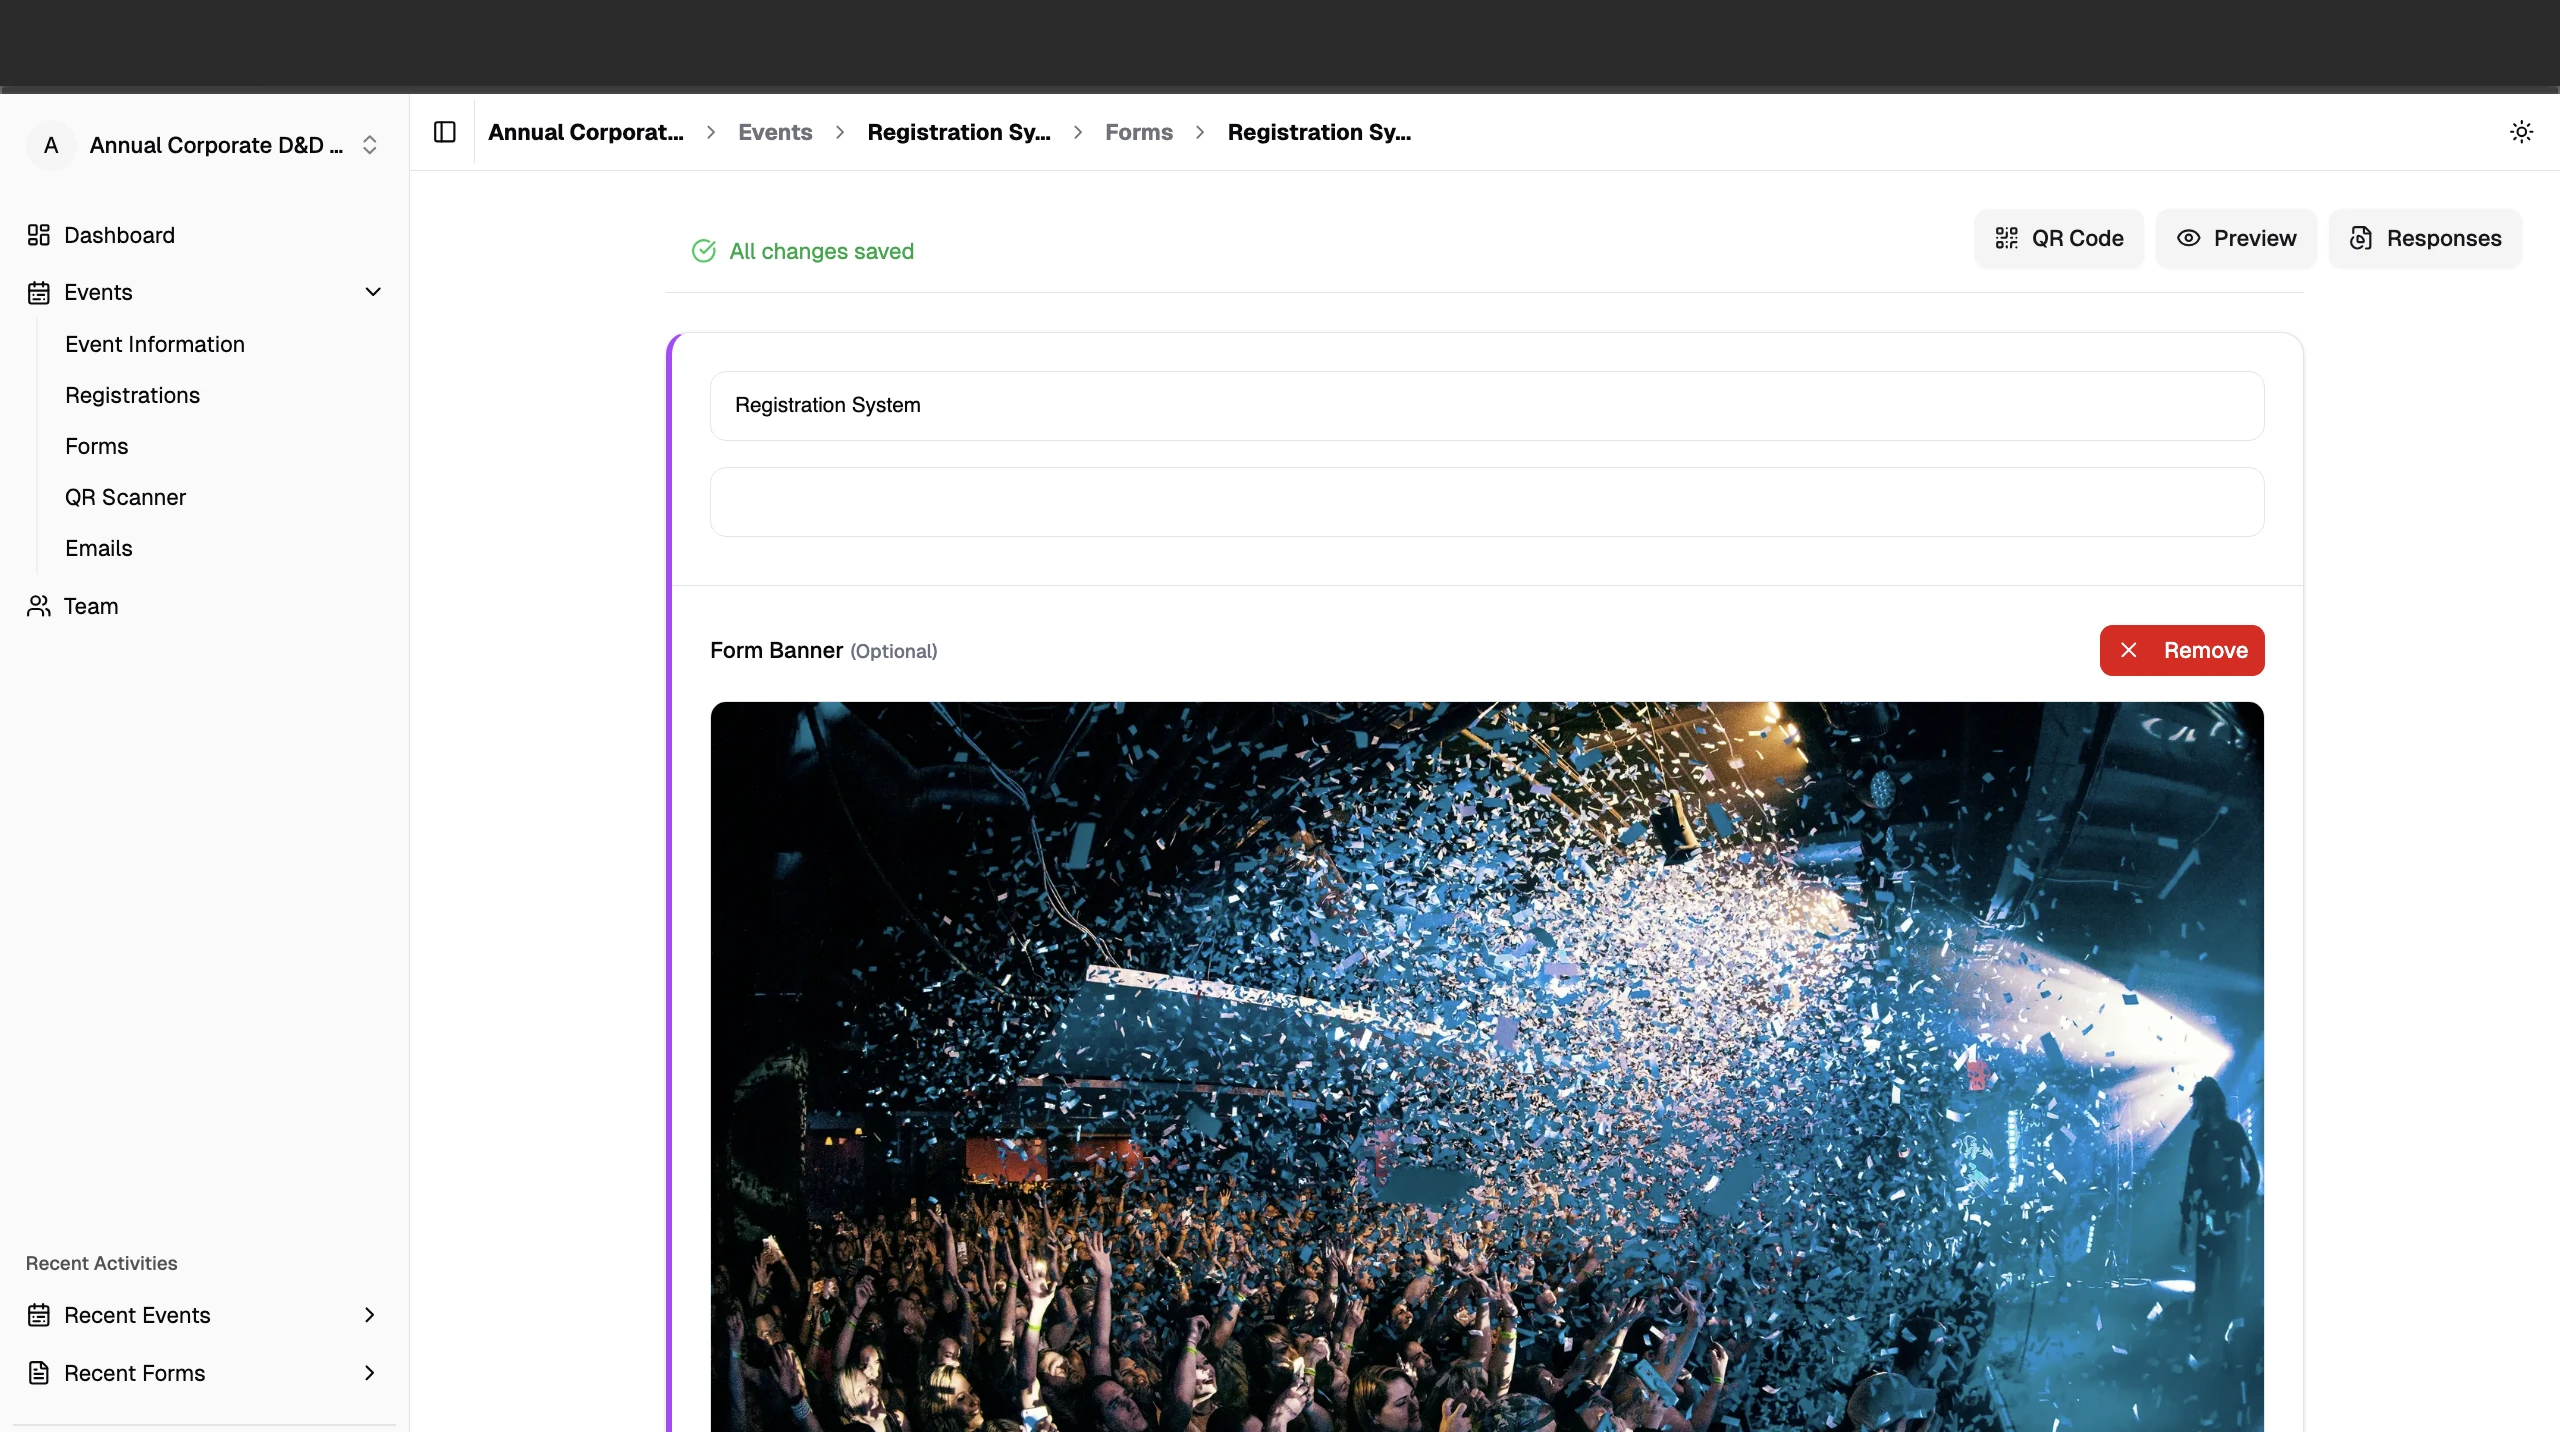Click the Recent Events calendar icon
The image size is (2560, 1432).
click(38, 1315)
